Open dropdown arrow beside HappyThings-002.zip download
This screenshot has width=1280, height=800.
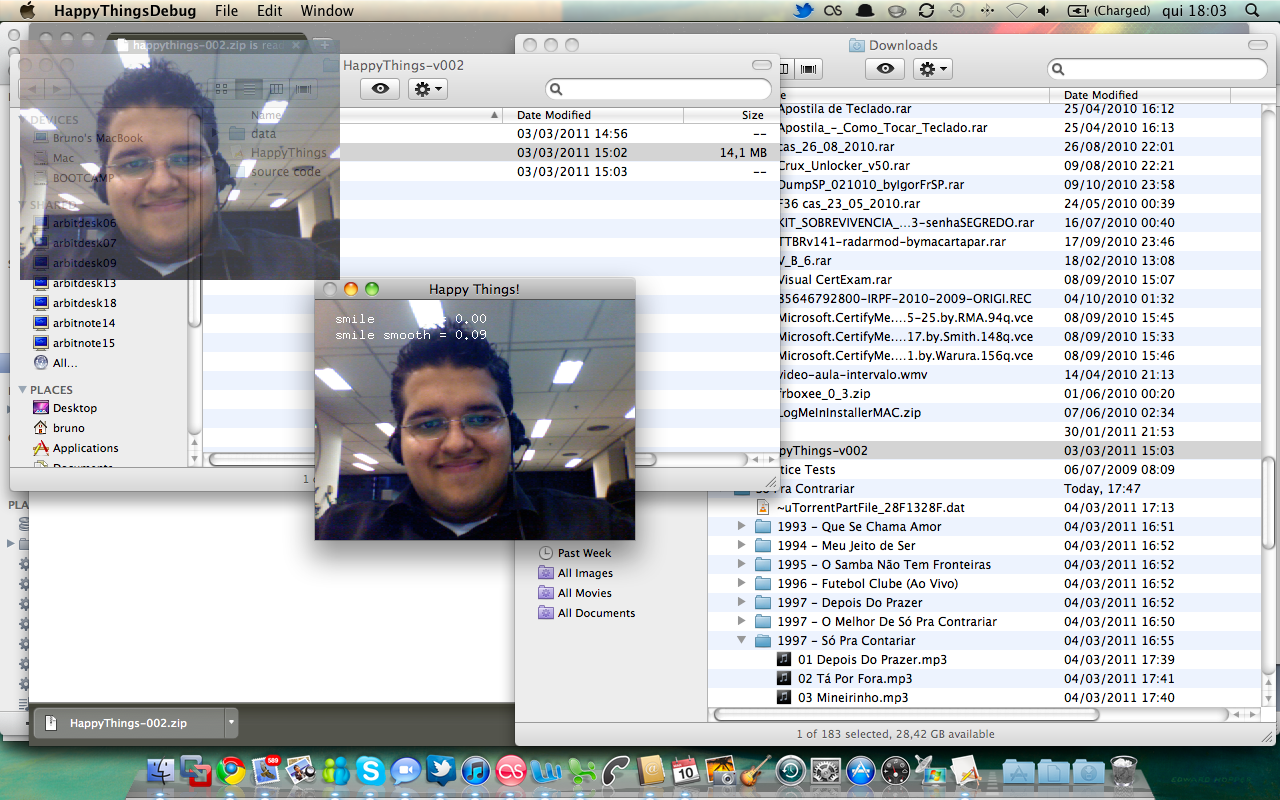point(232,722)
